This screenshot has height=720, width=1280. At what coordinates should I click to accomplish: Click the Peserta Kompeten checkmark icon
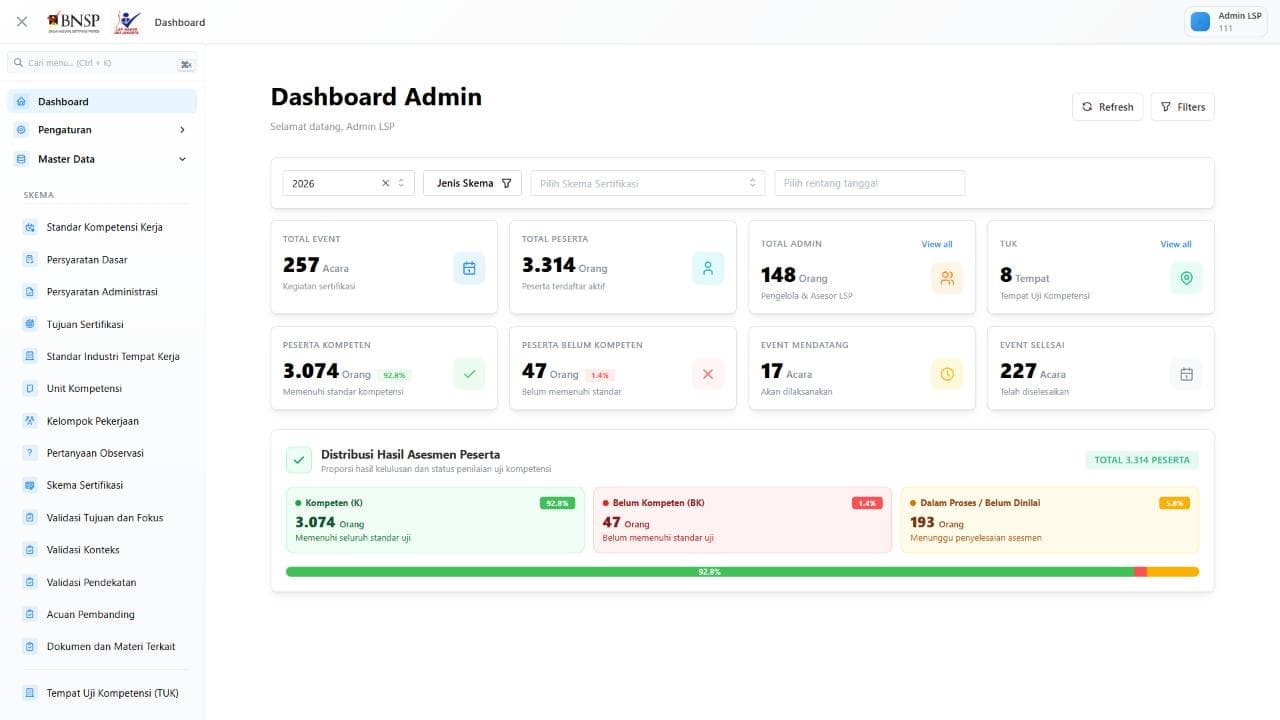tap(469, 374)
